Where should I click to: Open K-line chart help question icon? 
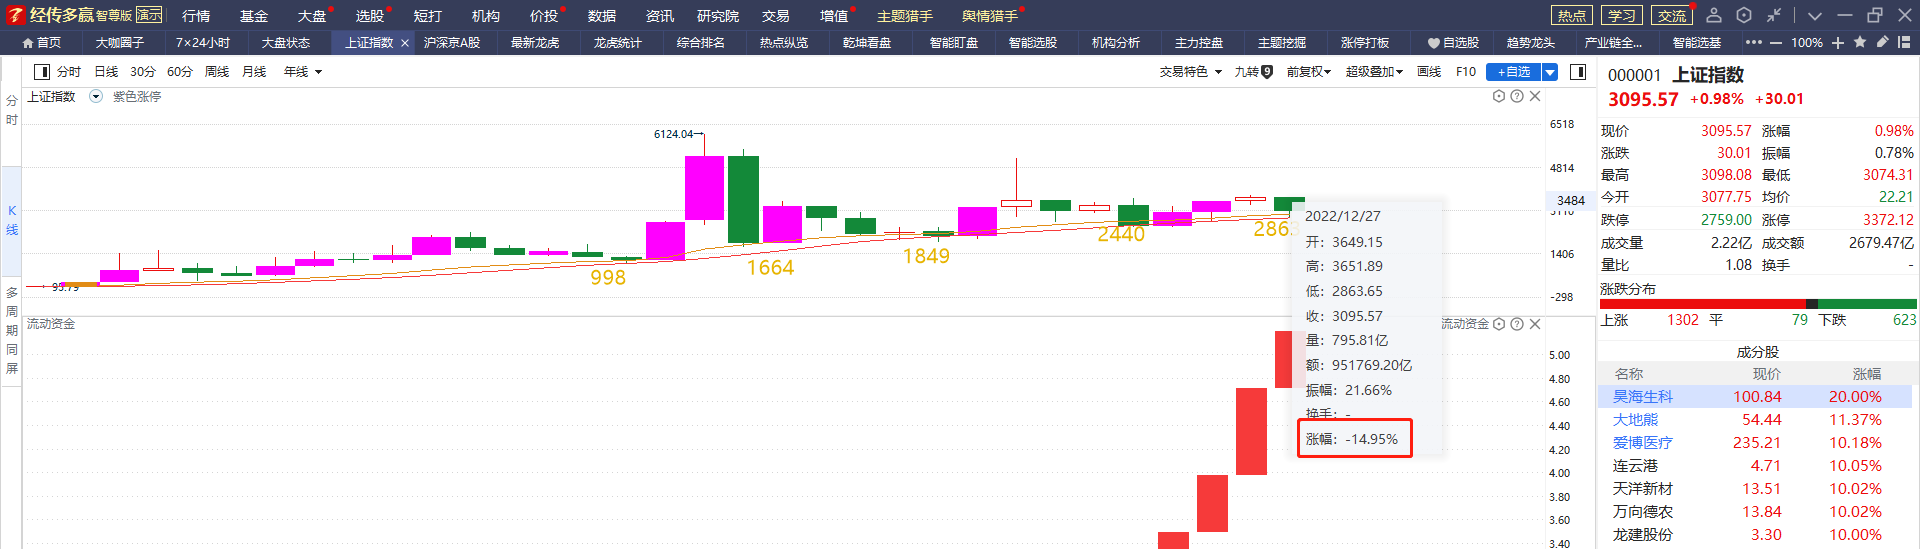(x=1517, y=96)
